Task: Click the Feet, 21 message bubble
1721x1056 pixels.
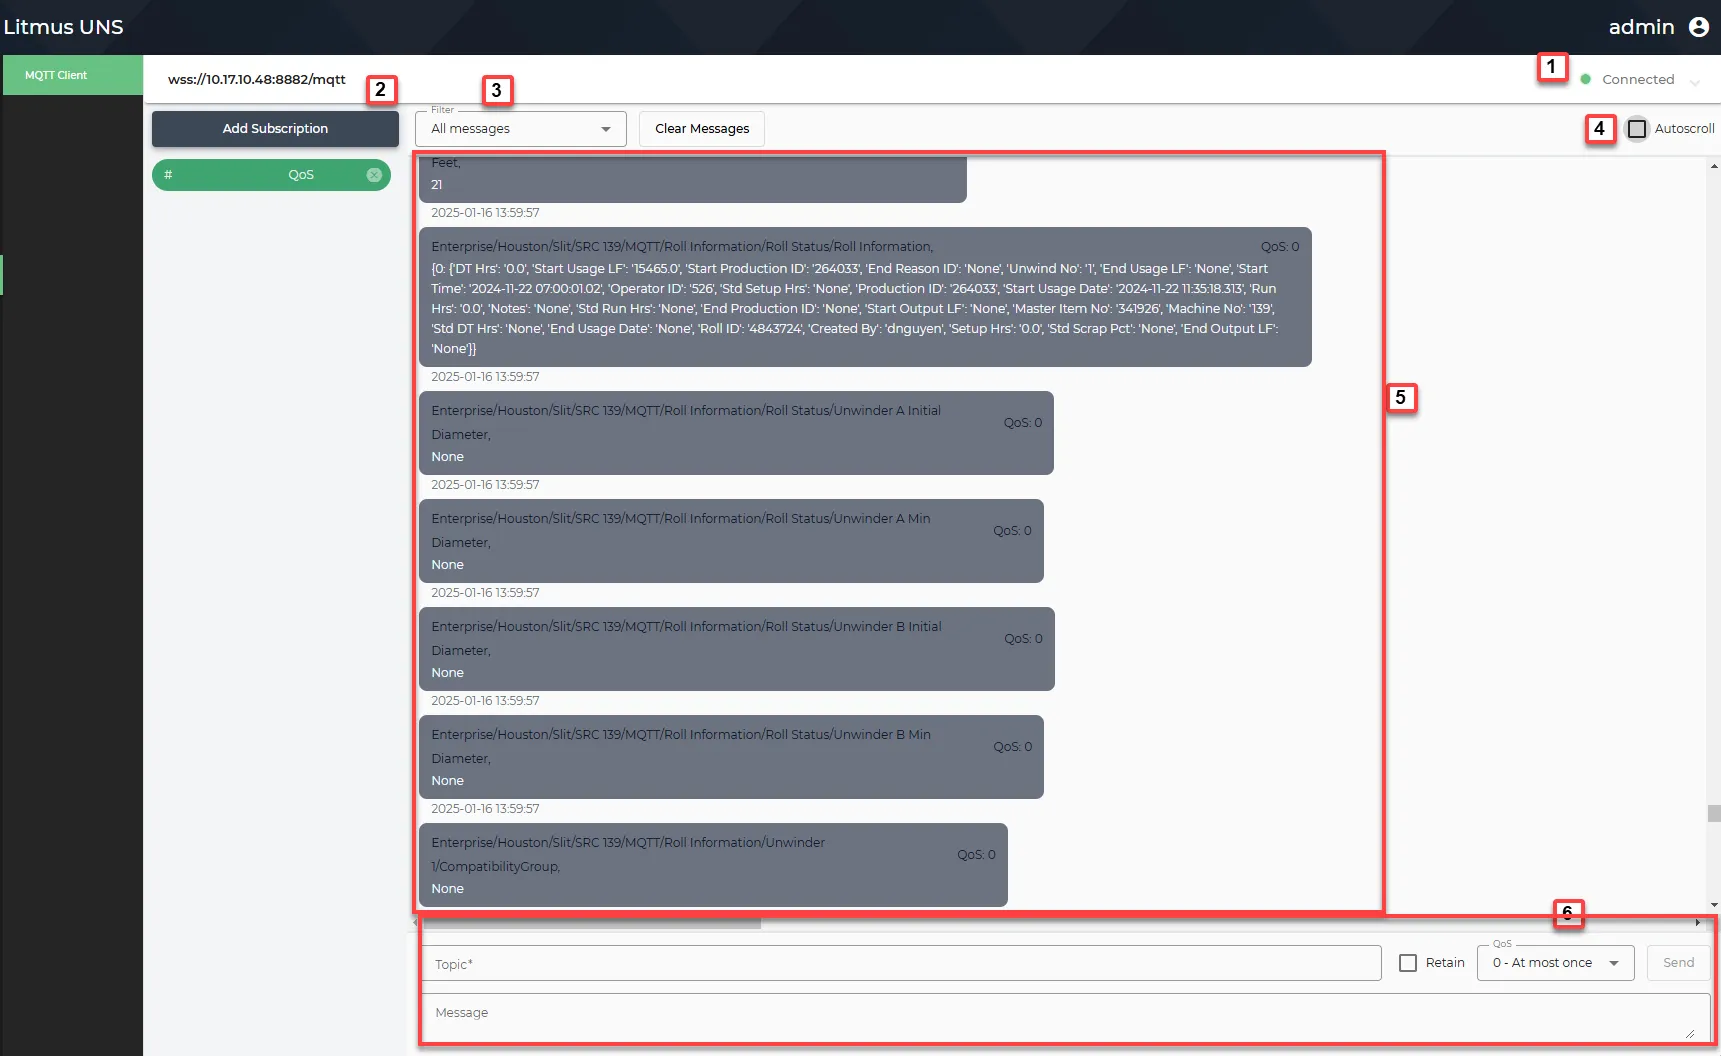Action: (693, 178)
